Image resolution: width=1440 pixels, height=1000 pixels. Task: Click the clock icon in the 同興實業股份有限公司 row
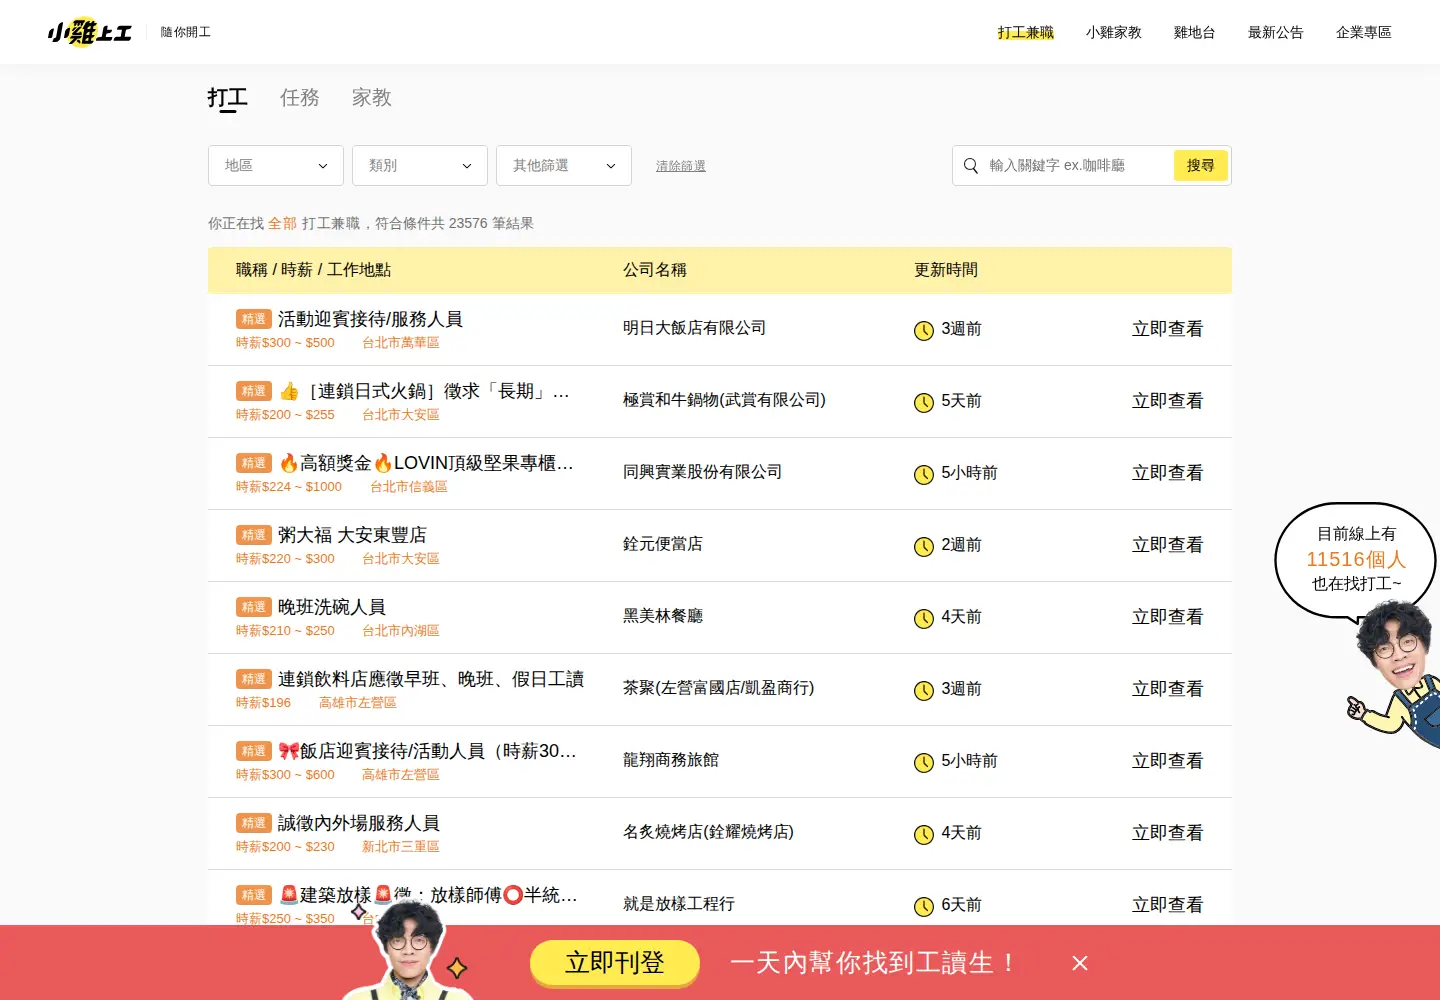coord(924,474)
